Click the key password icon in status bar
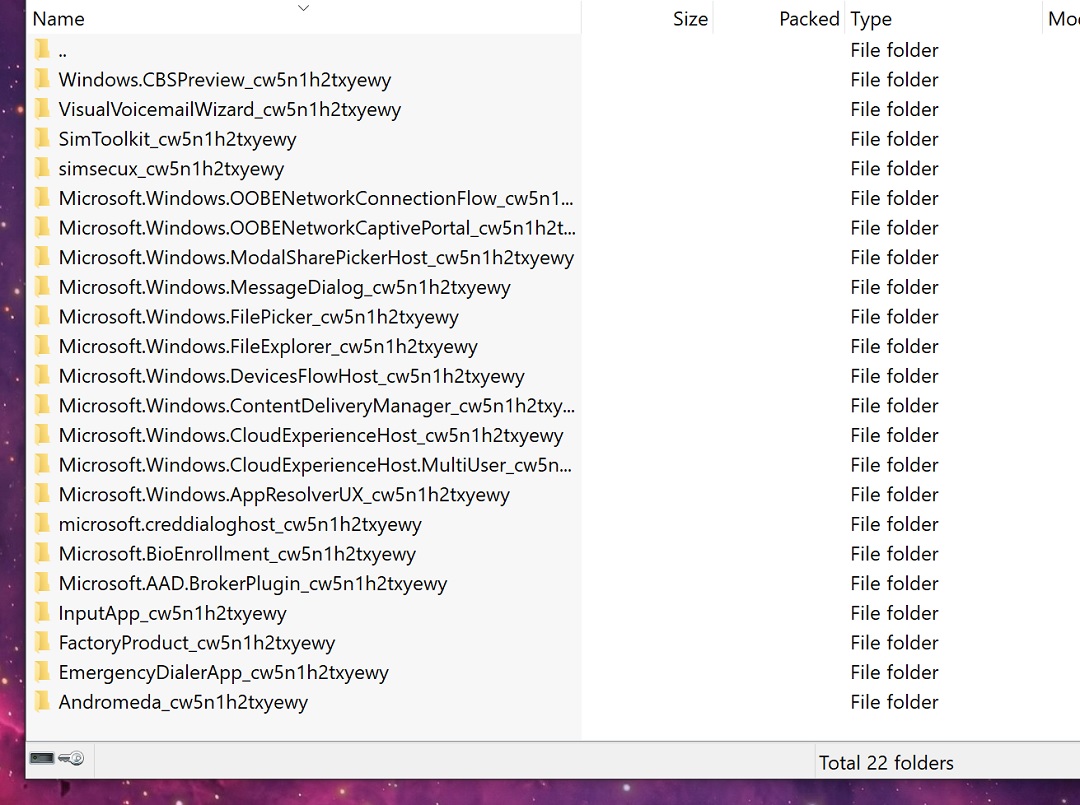The height and width of the screenshot is (805, 1080). (x=71, y=758)
